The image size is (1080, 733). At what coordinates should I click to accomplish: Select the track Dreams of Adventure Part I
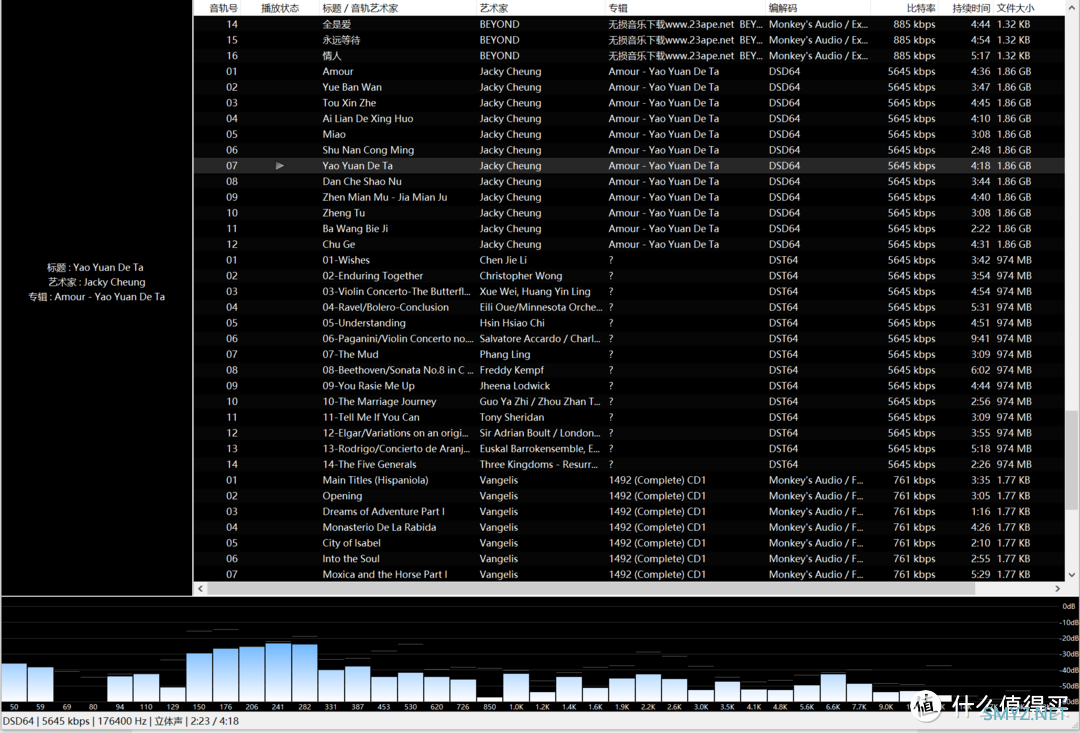pyautogui.click(x=384, y=512)
